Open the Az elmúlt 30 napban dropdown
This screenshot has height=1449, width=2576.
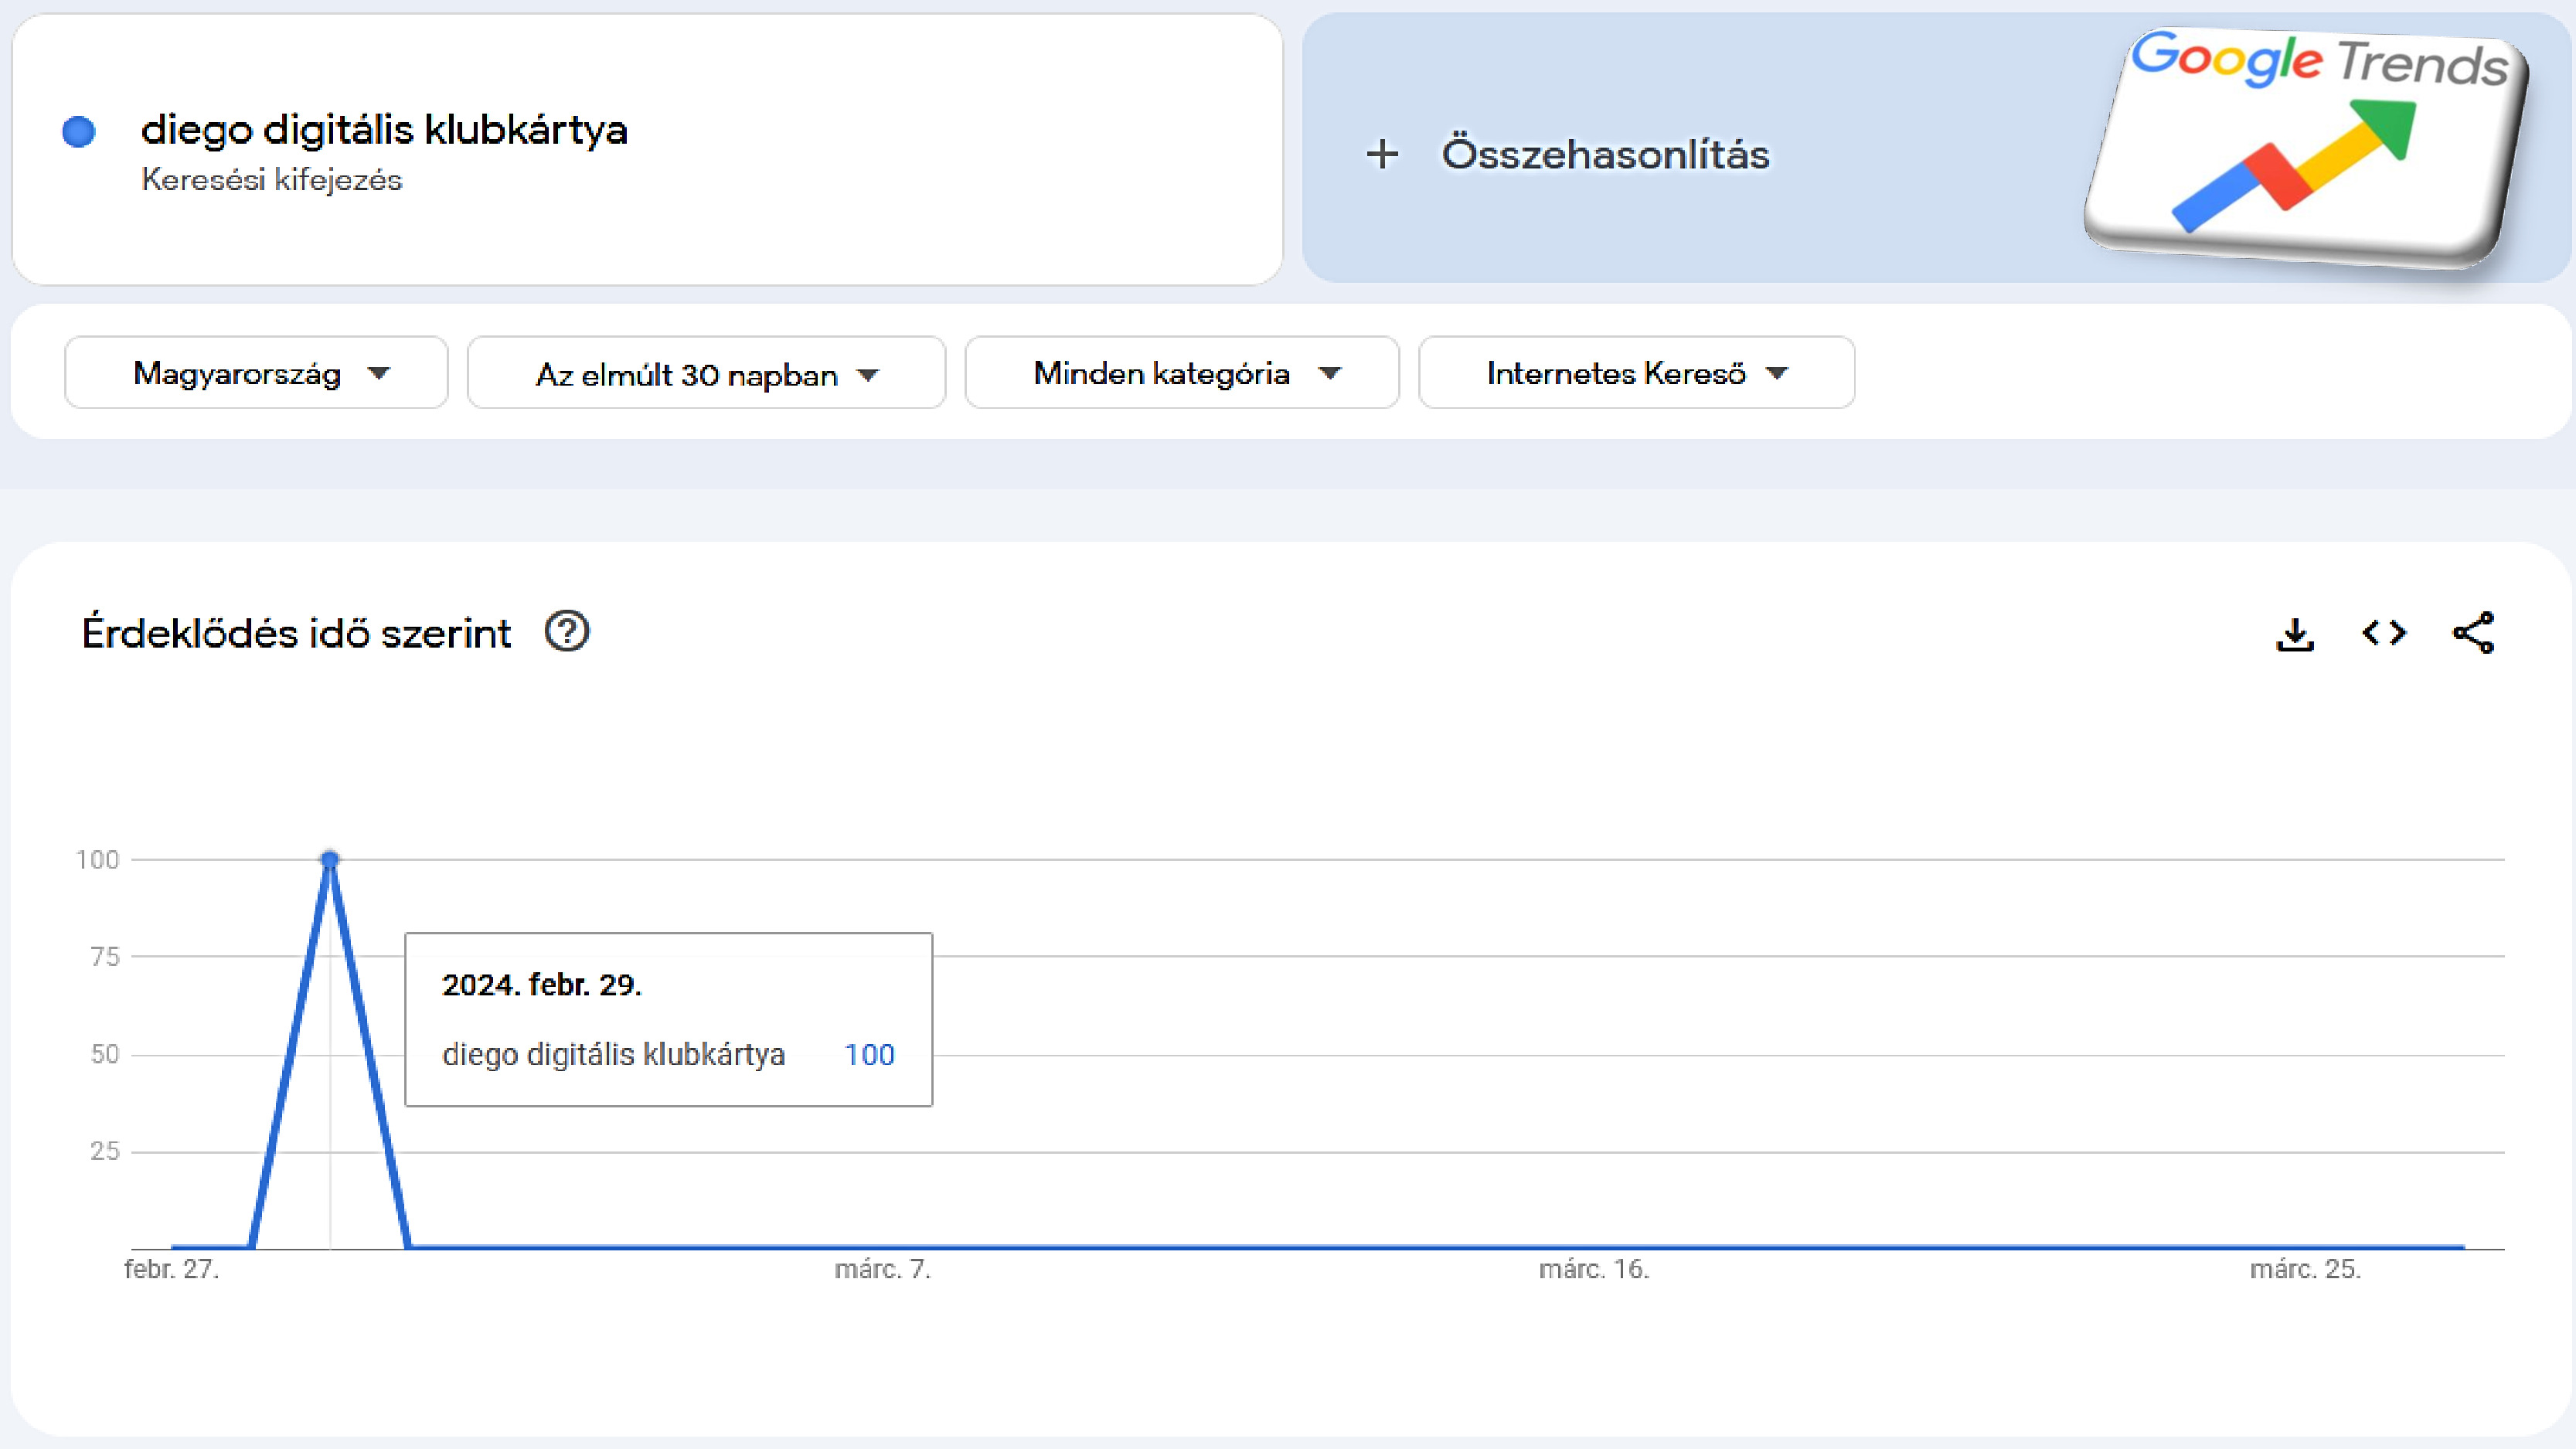click(706, 373)
